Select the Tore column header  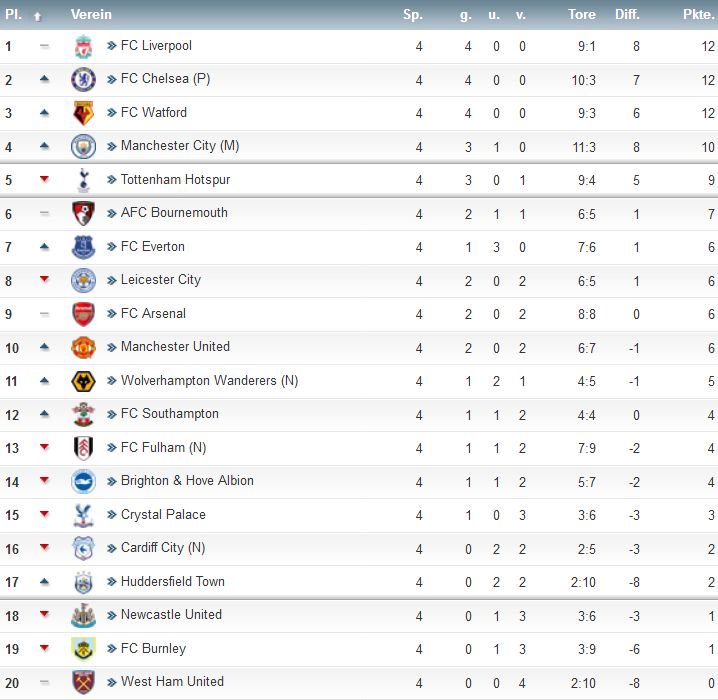point(582,14)
